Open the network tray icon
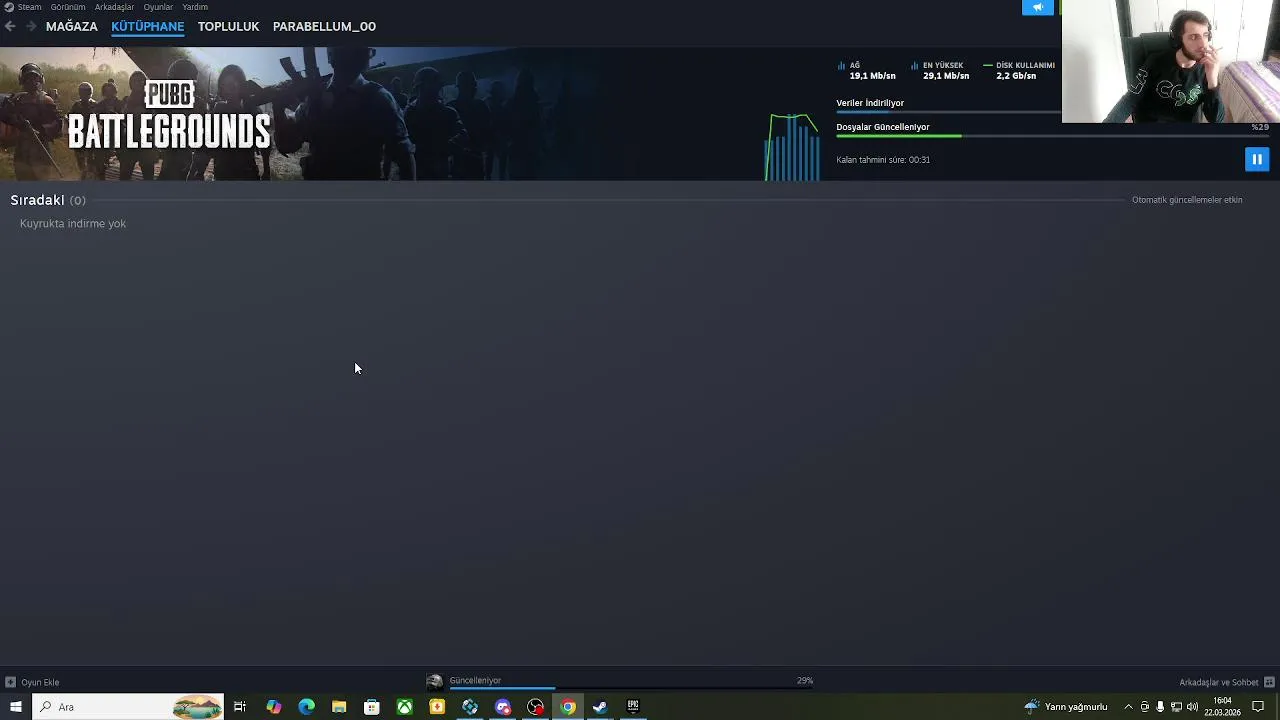The height and width of the screenshot is (720, 1280). 1176,707
